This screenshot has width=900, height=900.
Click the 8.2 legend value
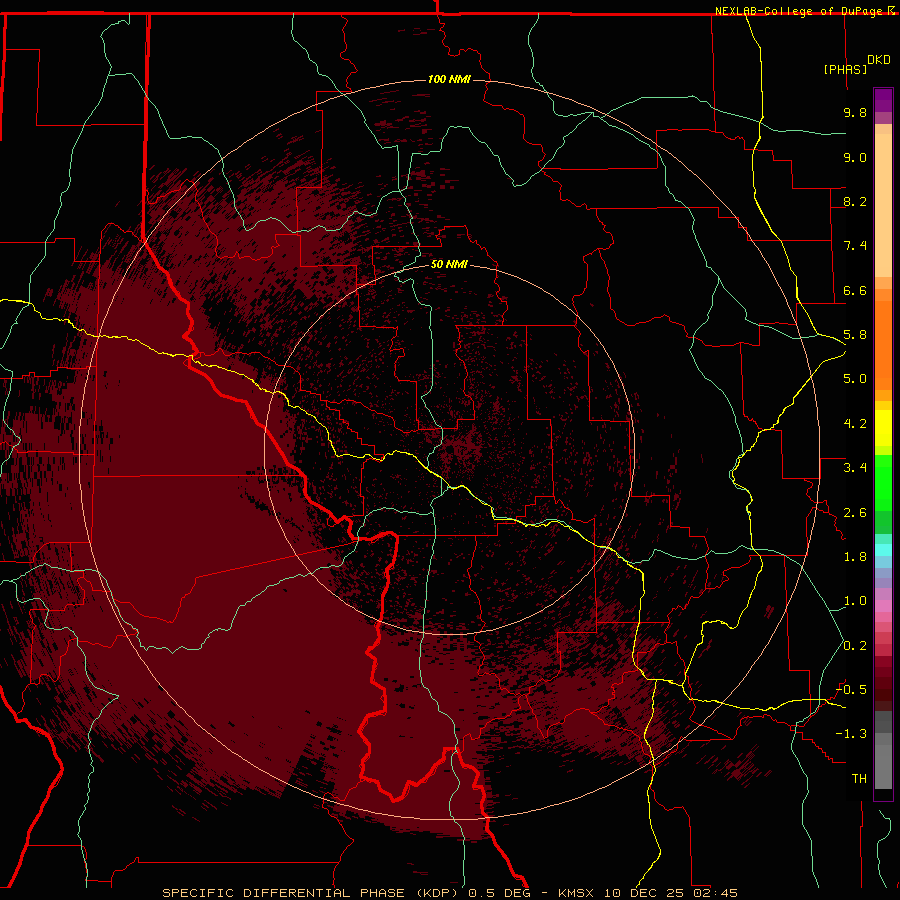(x=855, y=201)
